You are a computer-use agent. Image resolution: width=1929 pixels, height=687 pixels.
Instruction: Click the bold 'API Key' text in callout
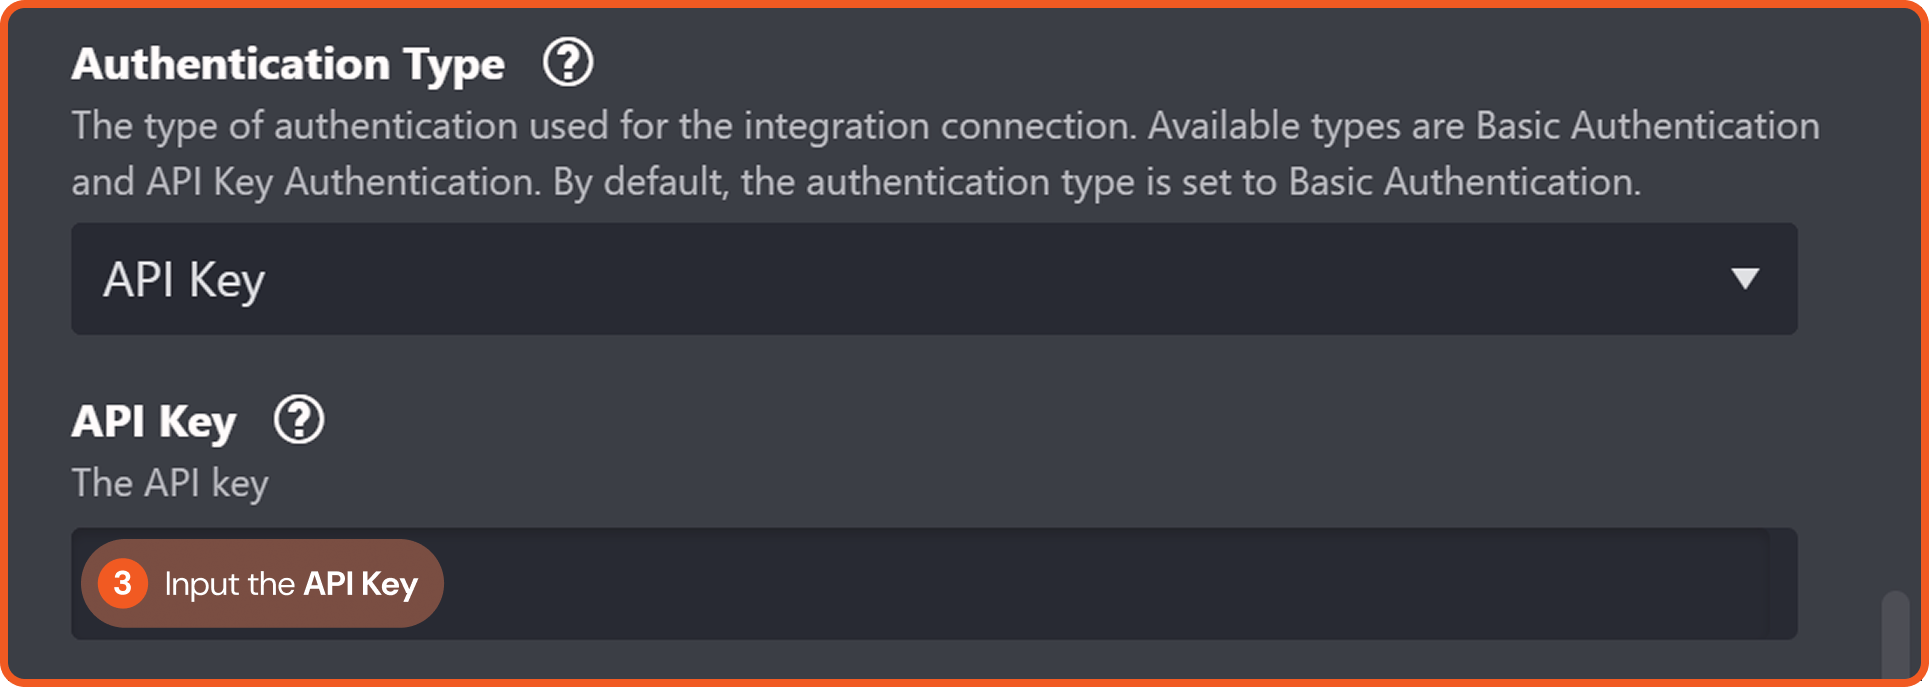click(x=360, y=584)
